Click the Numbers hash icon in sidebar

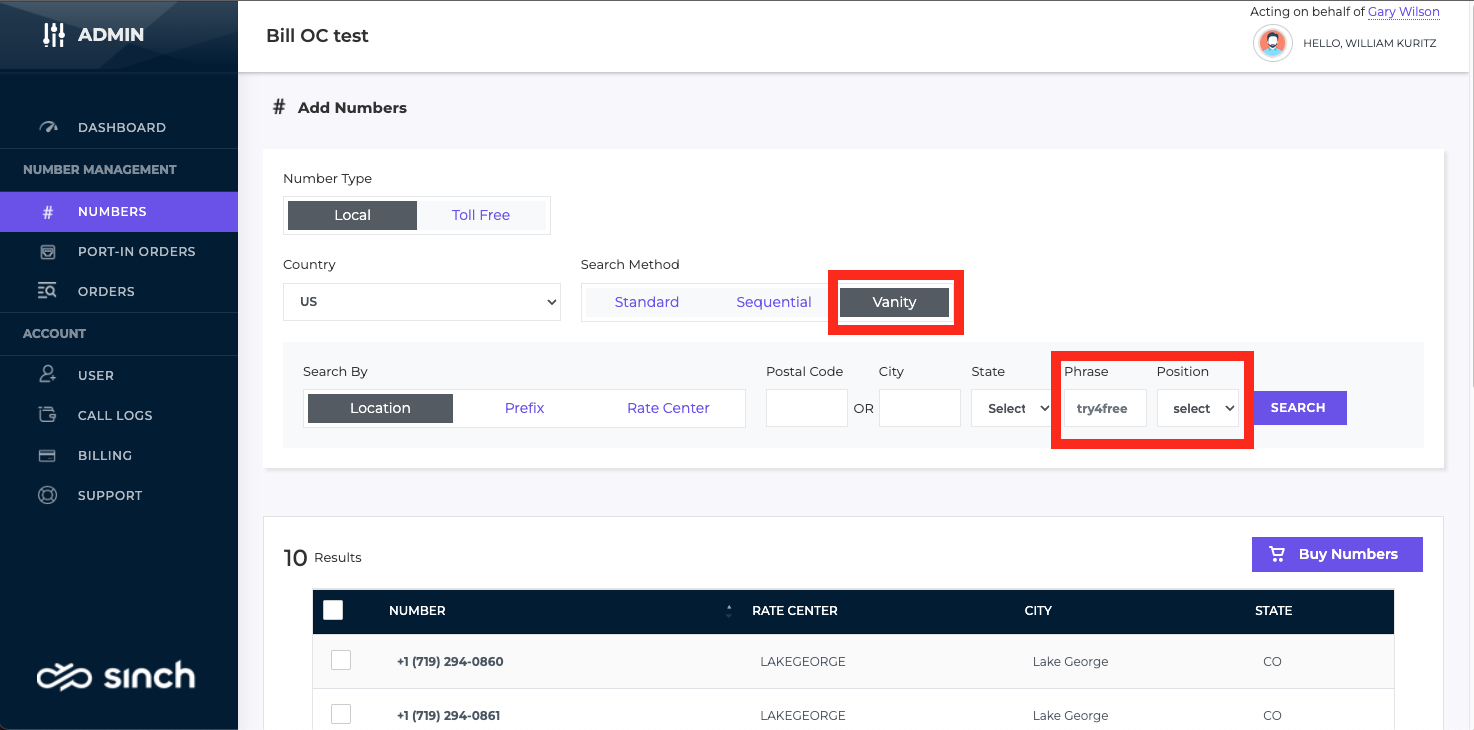[x=48, y=212]
